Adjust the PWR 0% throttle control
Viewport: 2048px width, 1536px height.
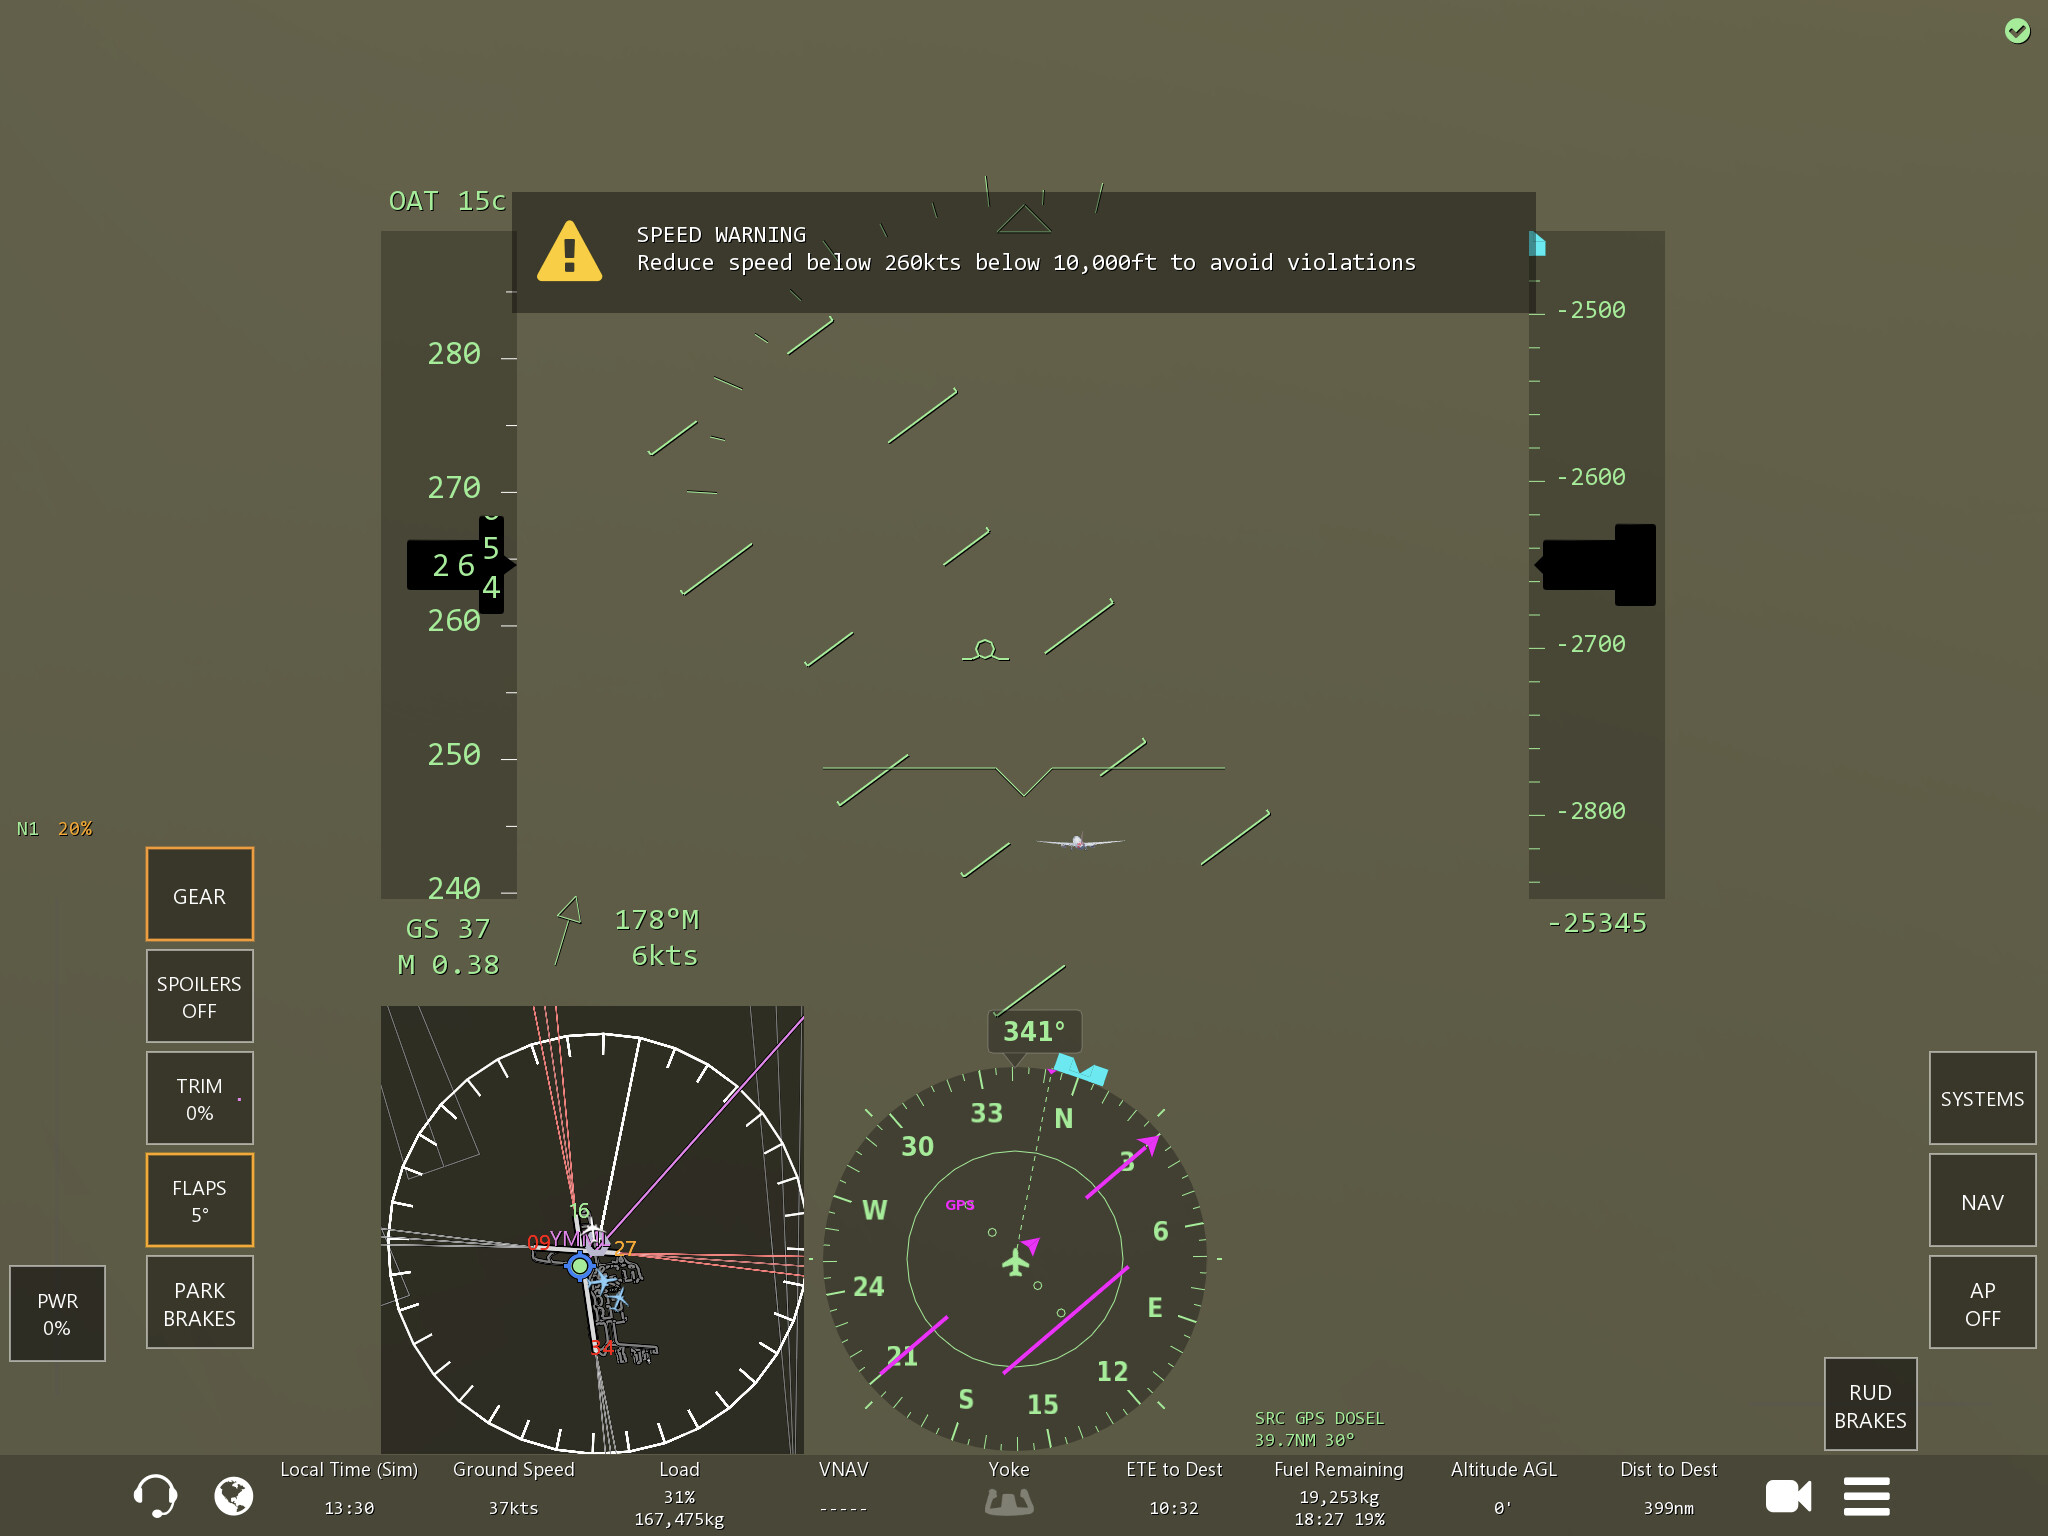(x=57, y=1313)
